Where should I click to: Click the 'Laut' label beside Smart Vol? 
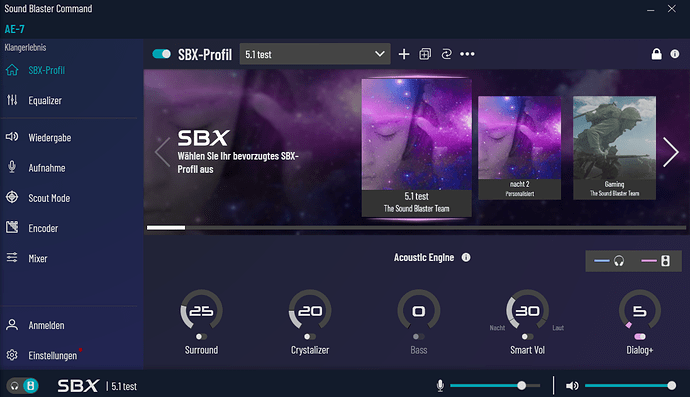tap(558, 328)
